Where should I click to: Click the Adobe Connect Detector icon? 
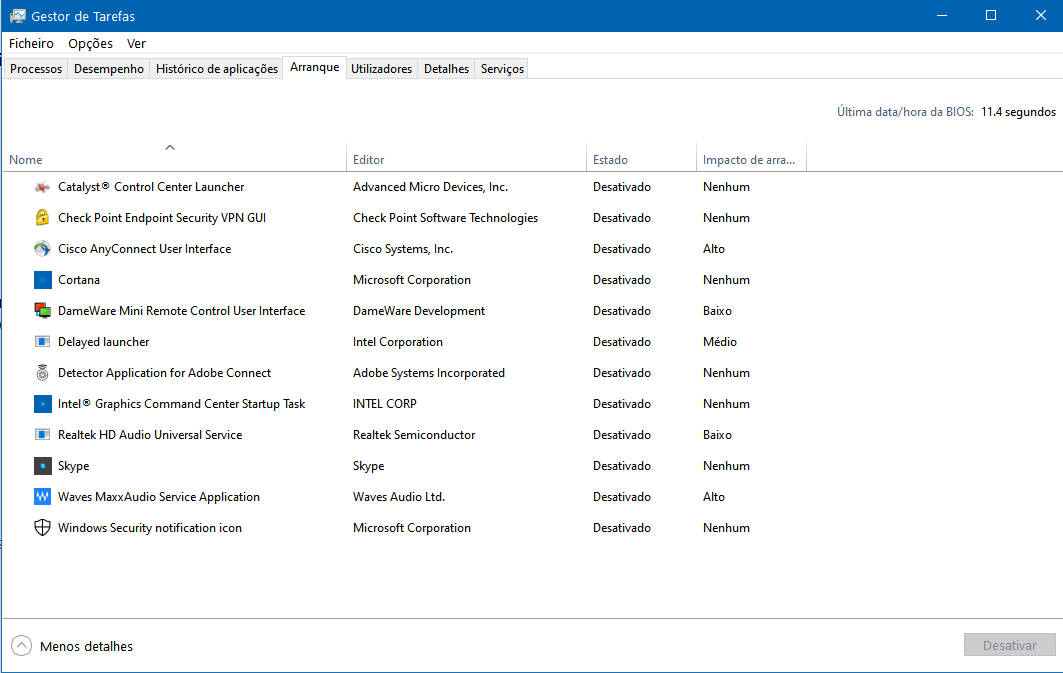(x=42, y=373)
